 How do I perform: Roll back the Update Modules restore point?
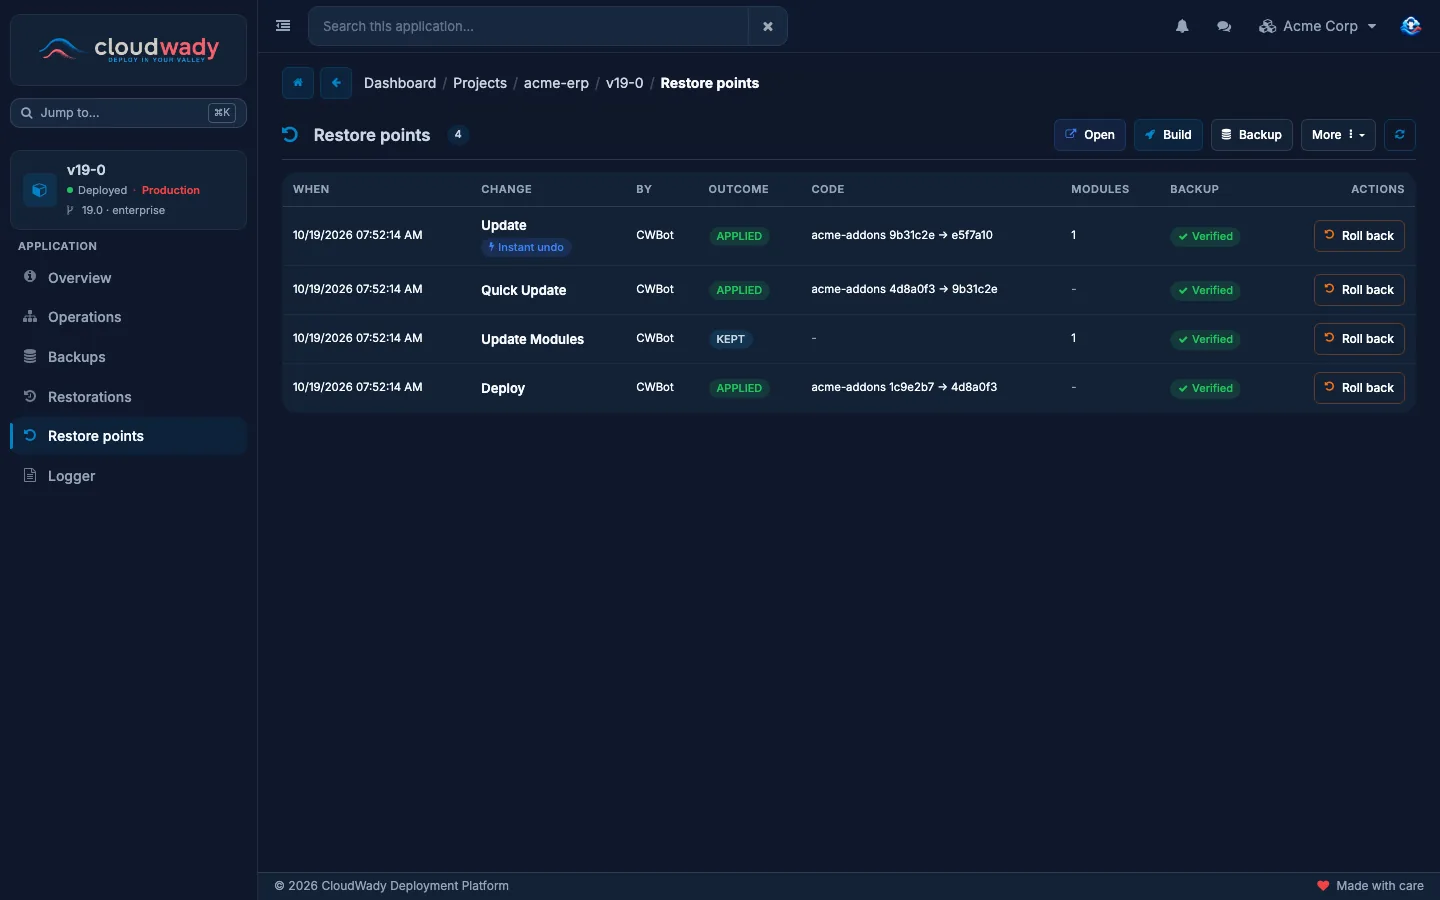[1359, 339]
